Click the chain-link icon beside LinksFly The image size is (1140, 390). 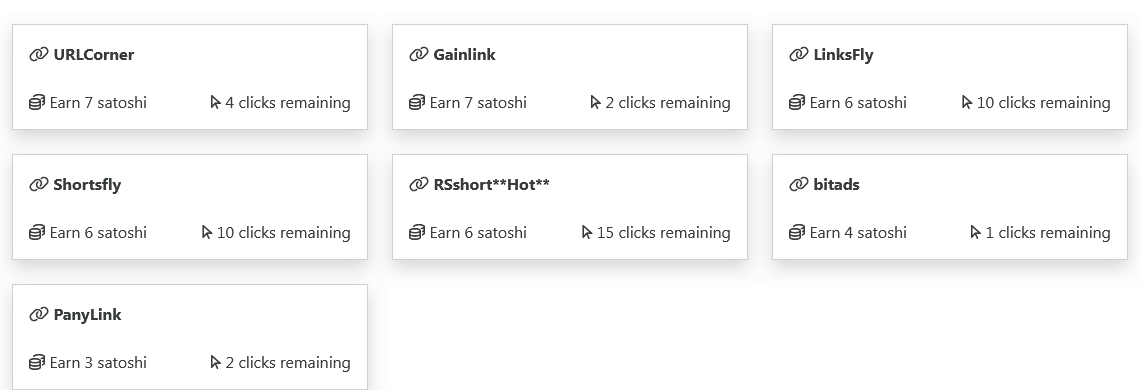tap(799, 55)
